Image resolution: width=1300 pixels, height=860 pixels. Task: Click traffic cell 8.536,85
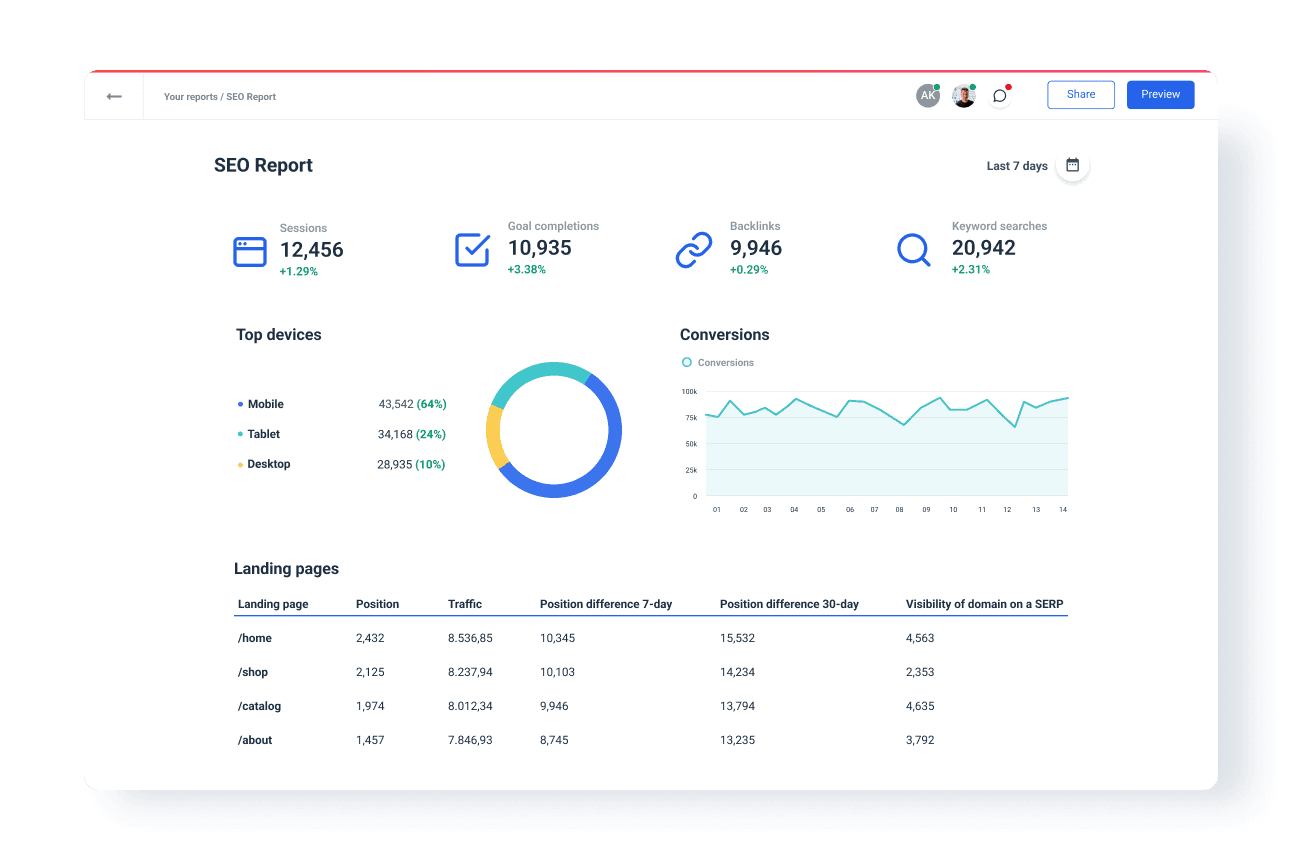(470, 638)
